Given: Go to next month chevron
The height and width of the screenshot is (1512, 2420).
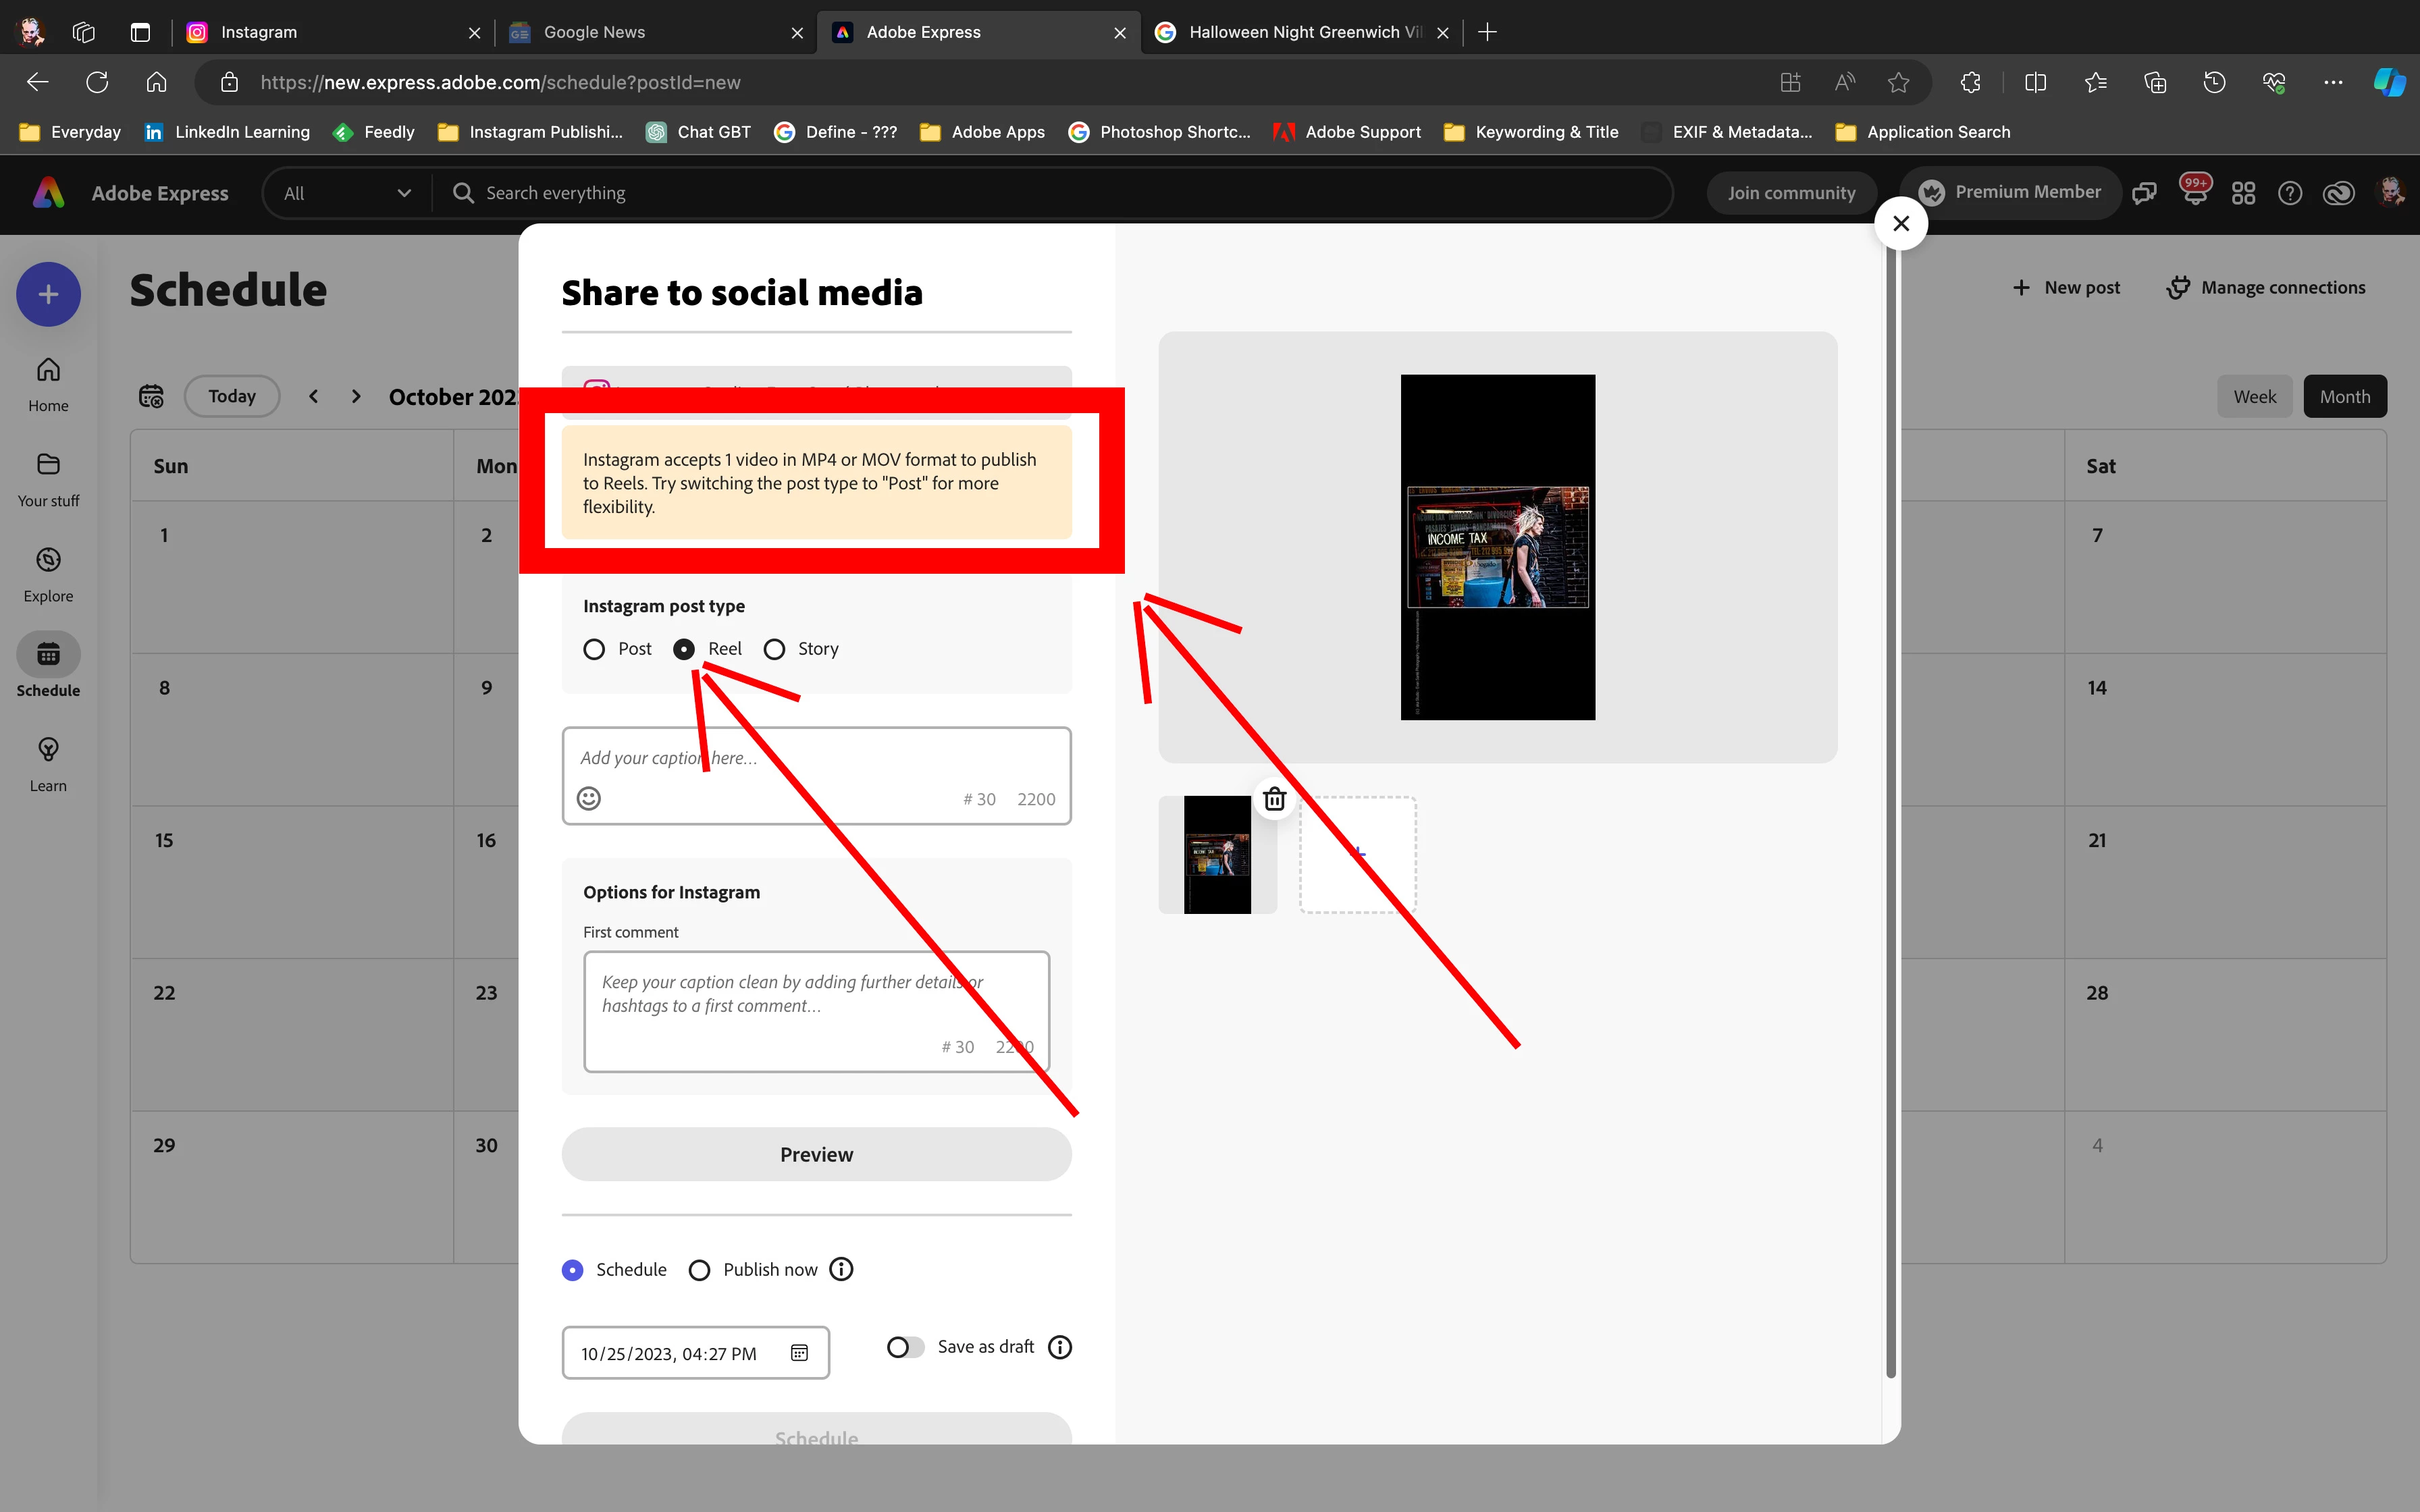Looking at the screenshot, I should 356,396.
